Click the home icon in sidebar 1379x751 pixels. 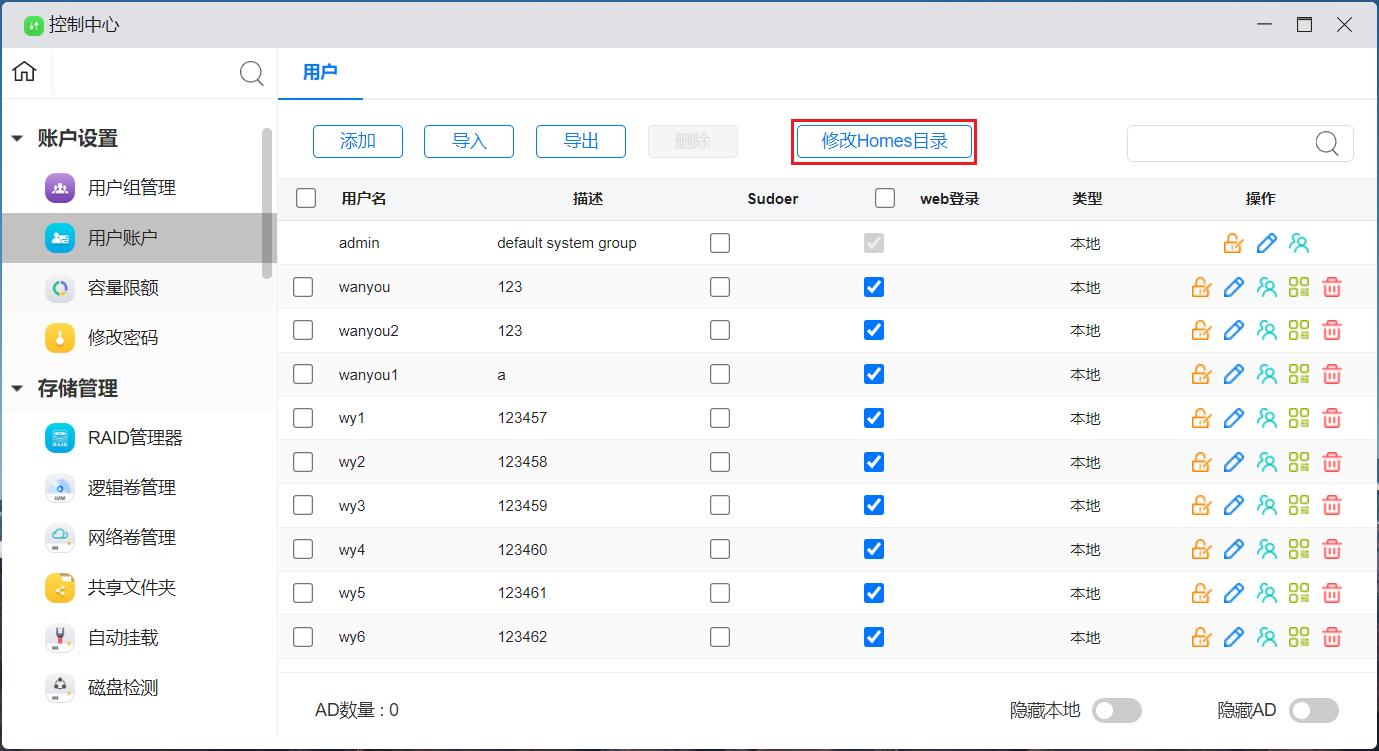(24, 72)
